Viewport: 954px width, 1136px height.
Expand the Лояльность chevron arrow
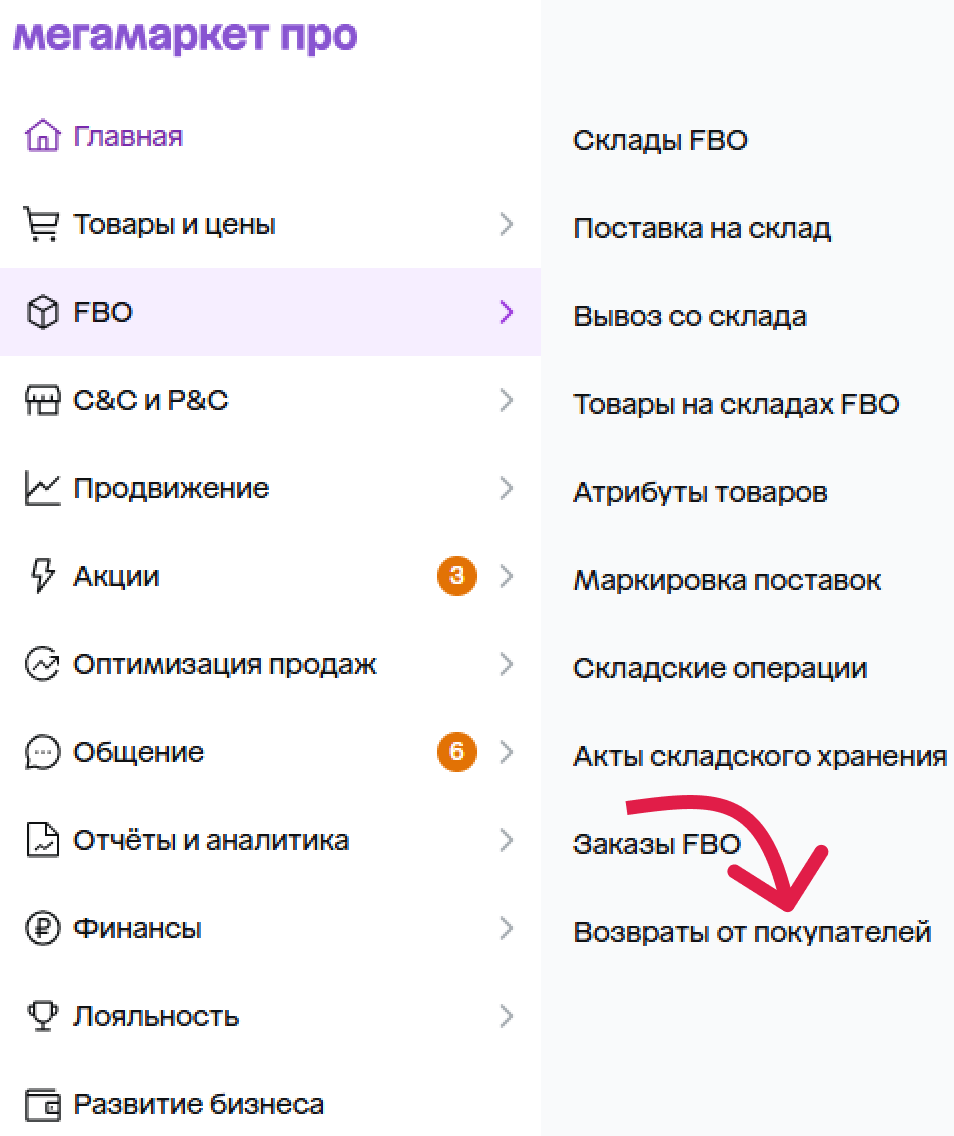(507, 1016)
